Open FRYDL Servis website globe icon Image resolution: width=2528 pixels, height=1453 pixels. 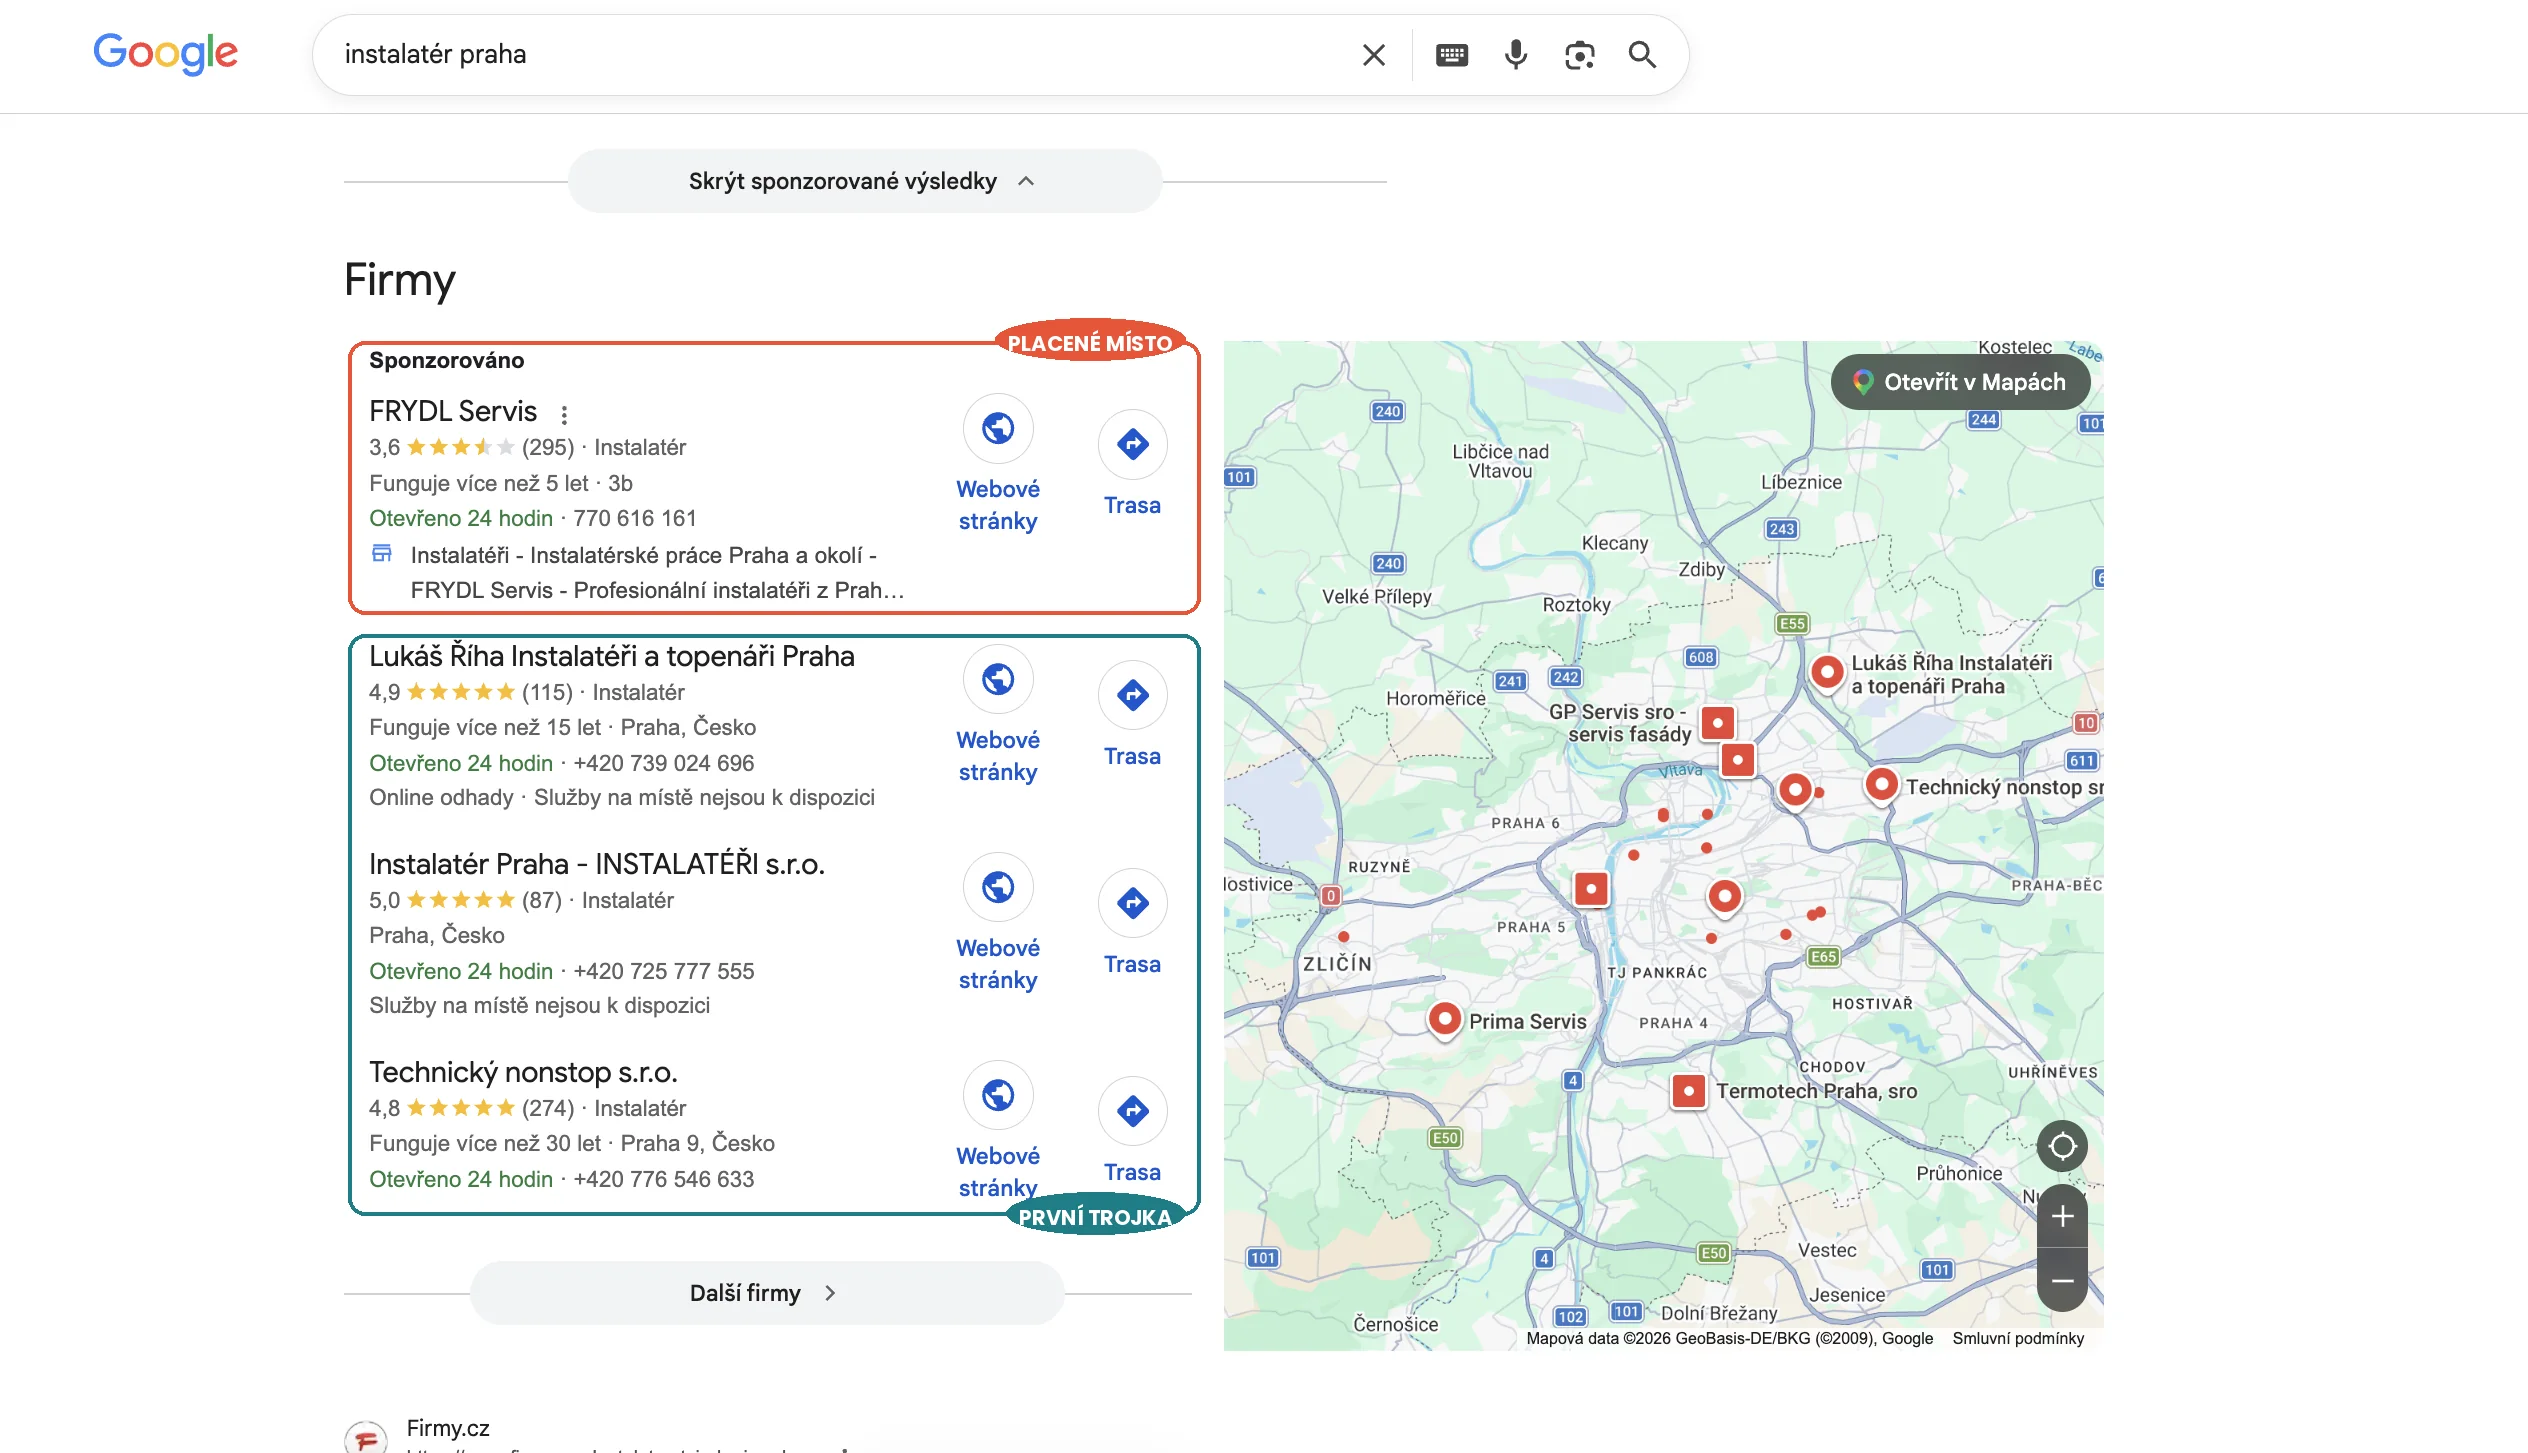point(998,429)
